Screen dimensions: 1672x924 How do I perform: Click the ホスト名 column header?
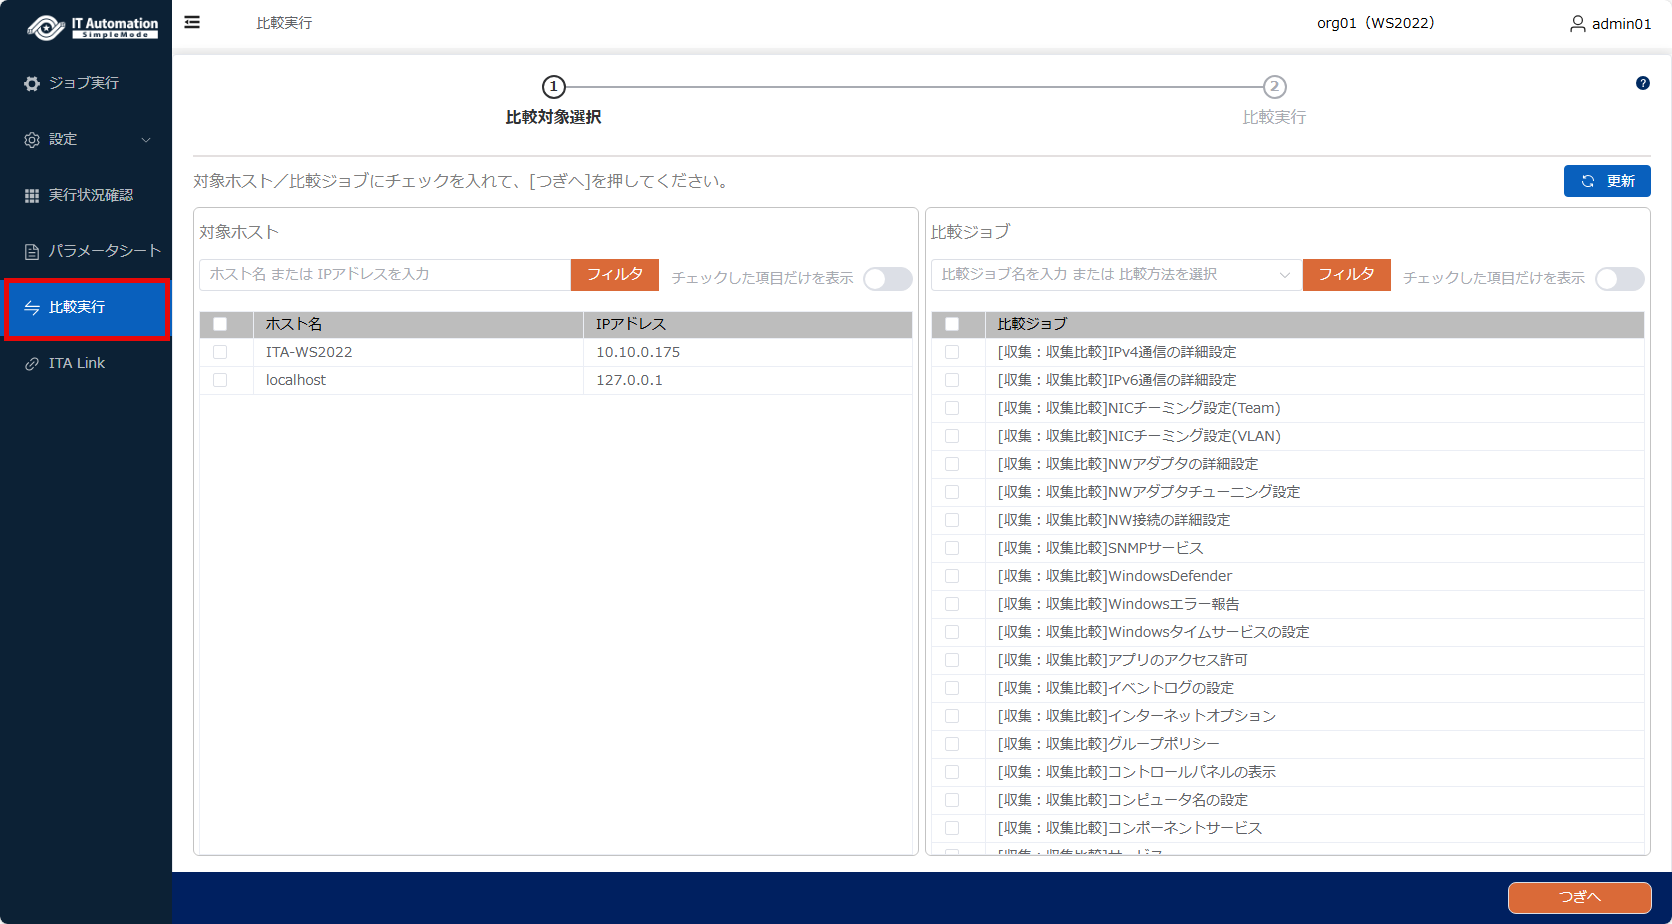pyautogui.click(x=418, y=324)
